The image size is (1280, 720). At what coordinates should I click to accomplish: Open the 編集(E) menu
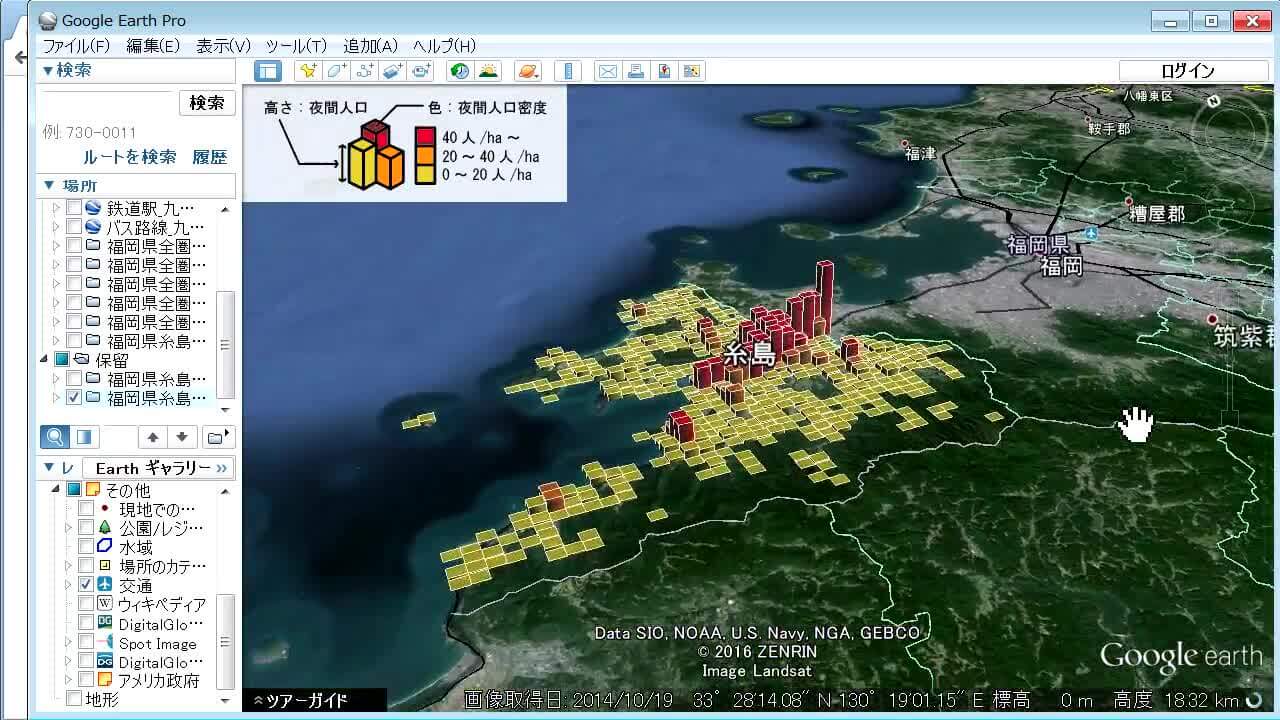(x=153, y=46)
